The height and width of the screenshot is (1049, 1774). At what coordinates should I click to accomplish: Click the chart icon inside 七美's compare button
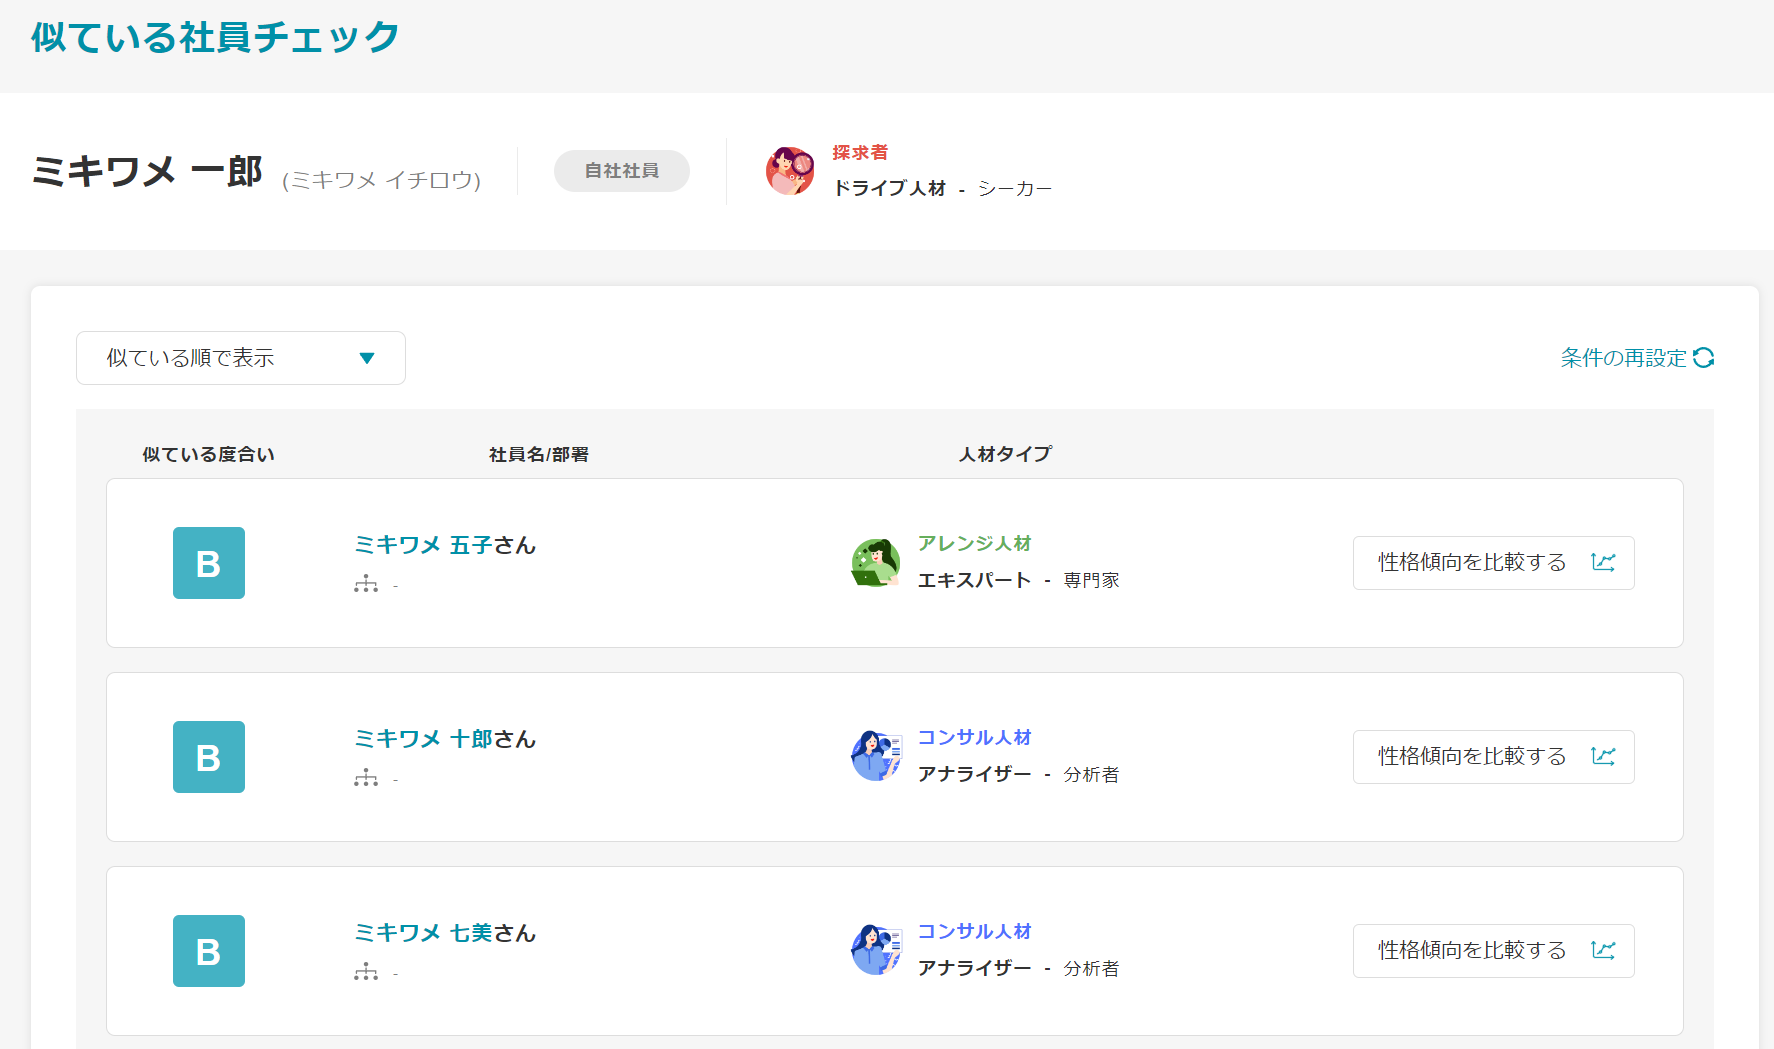click(1604, 950)
